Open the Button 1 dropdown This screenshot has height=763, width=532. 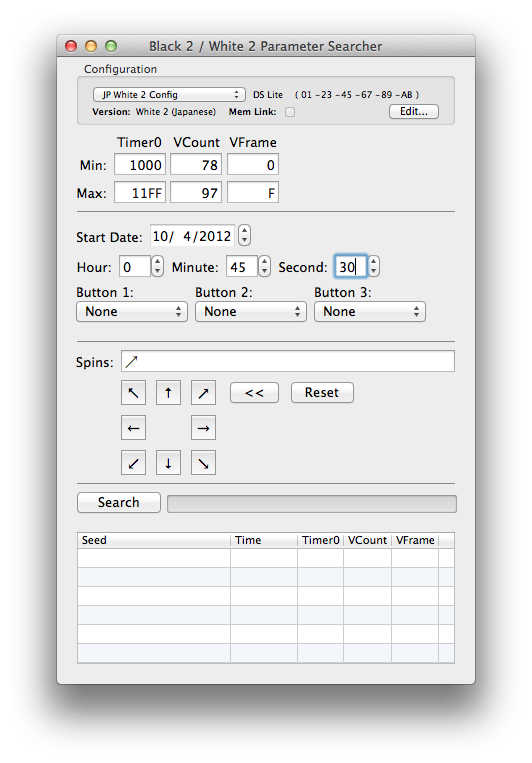point(132,311)
